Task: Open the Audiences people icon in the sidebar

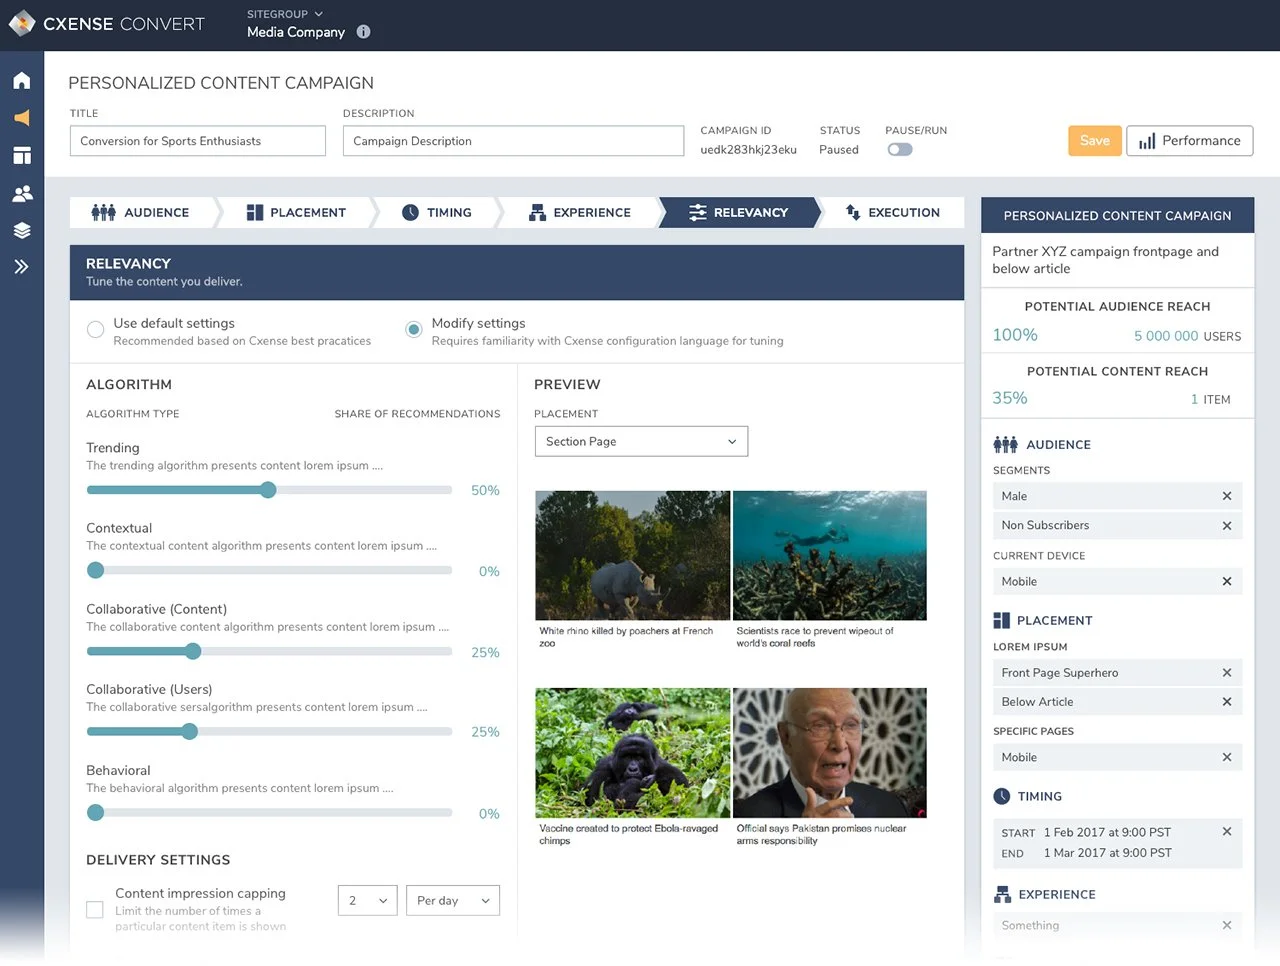Action: pos(22,192)
